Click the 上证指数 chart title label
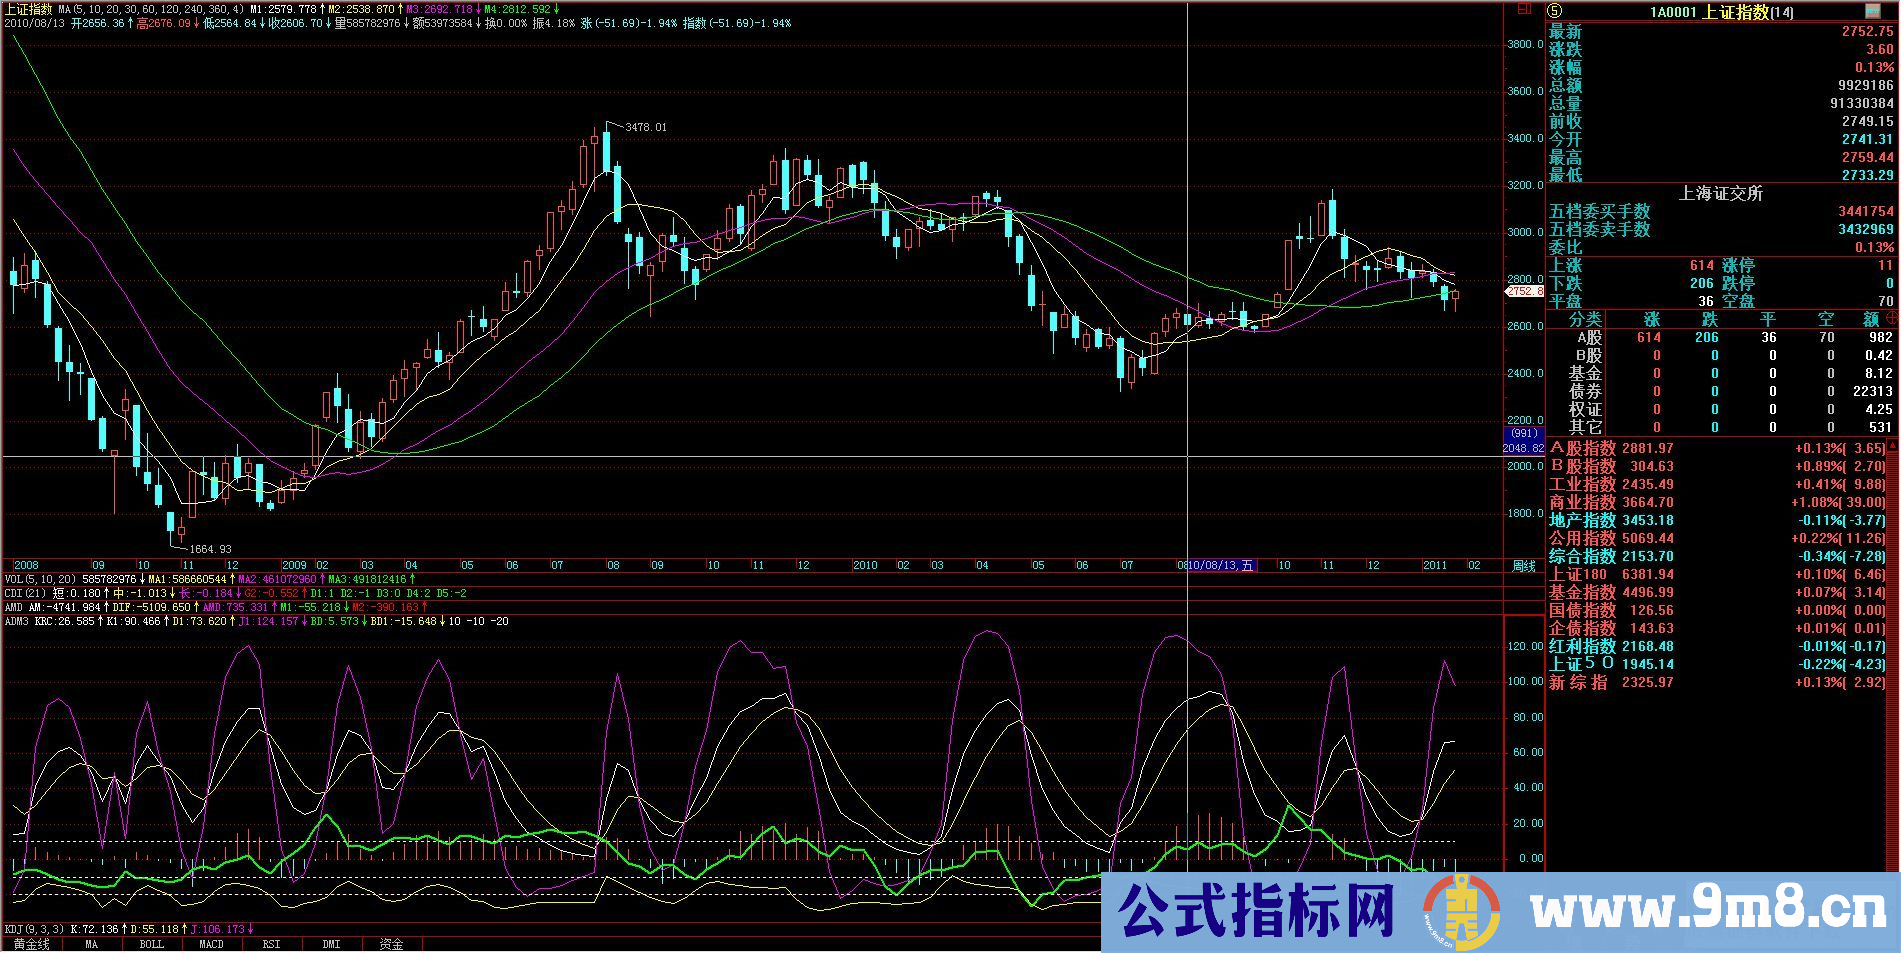The image size is (1901, 953). point(27,9)
